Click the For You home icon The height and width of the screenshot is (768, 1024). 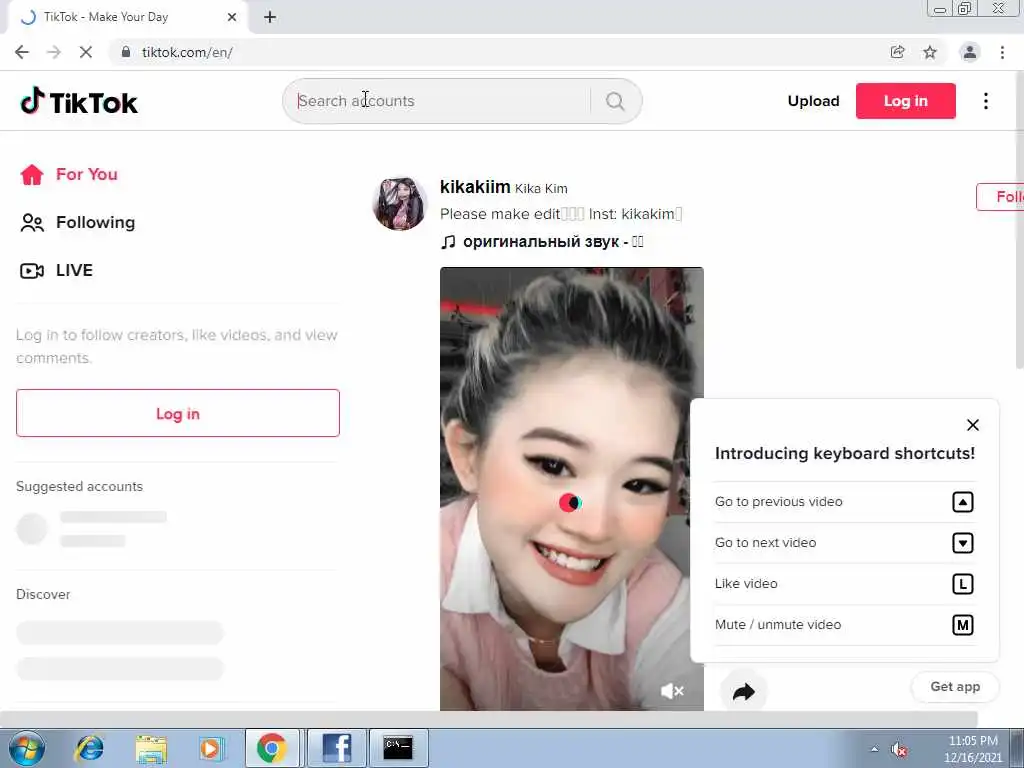[x=31, y=174]
